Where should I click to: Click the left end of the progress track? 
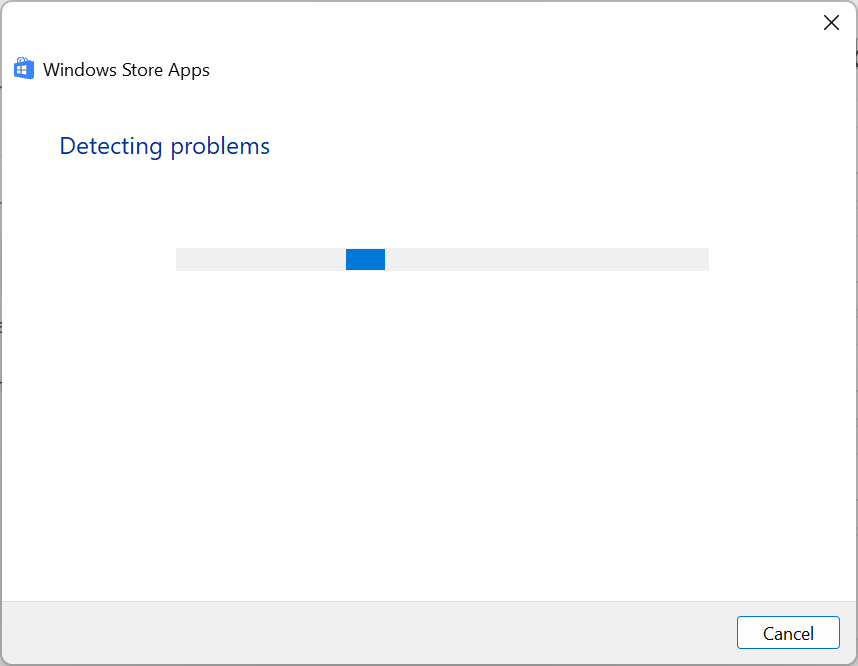coord(185,260)
